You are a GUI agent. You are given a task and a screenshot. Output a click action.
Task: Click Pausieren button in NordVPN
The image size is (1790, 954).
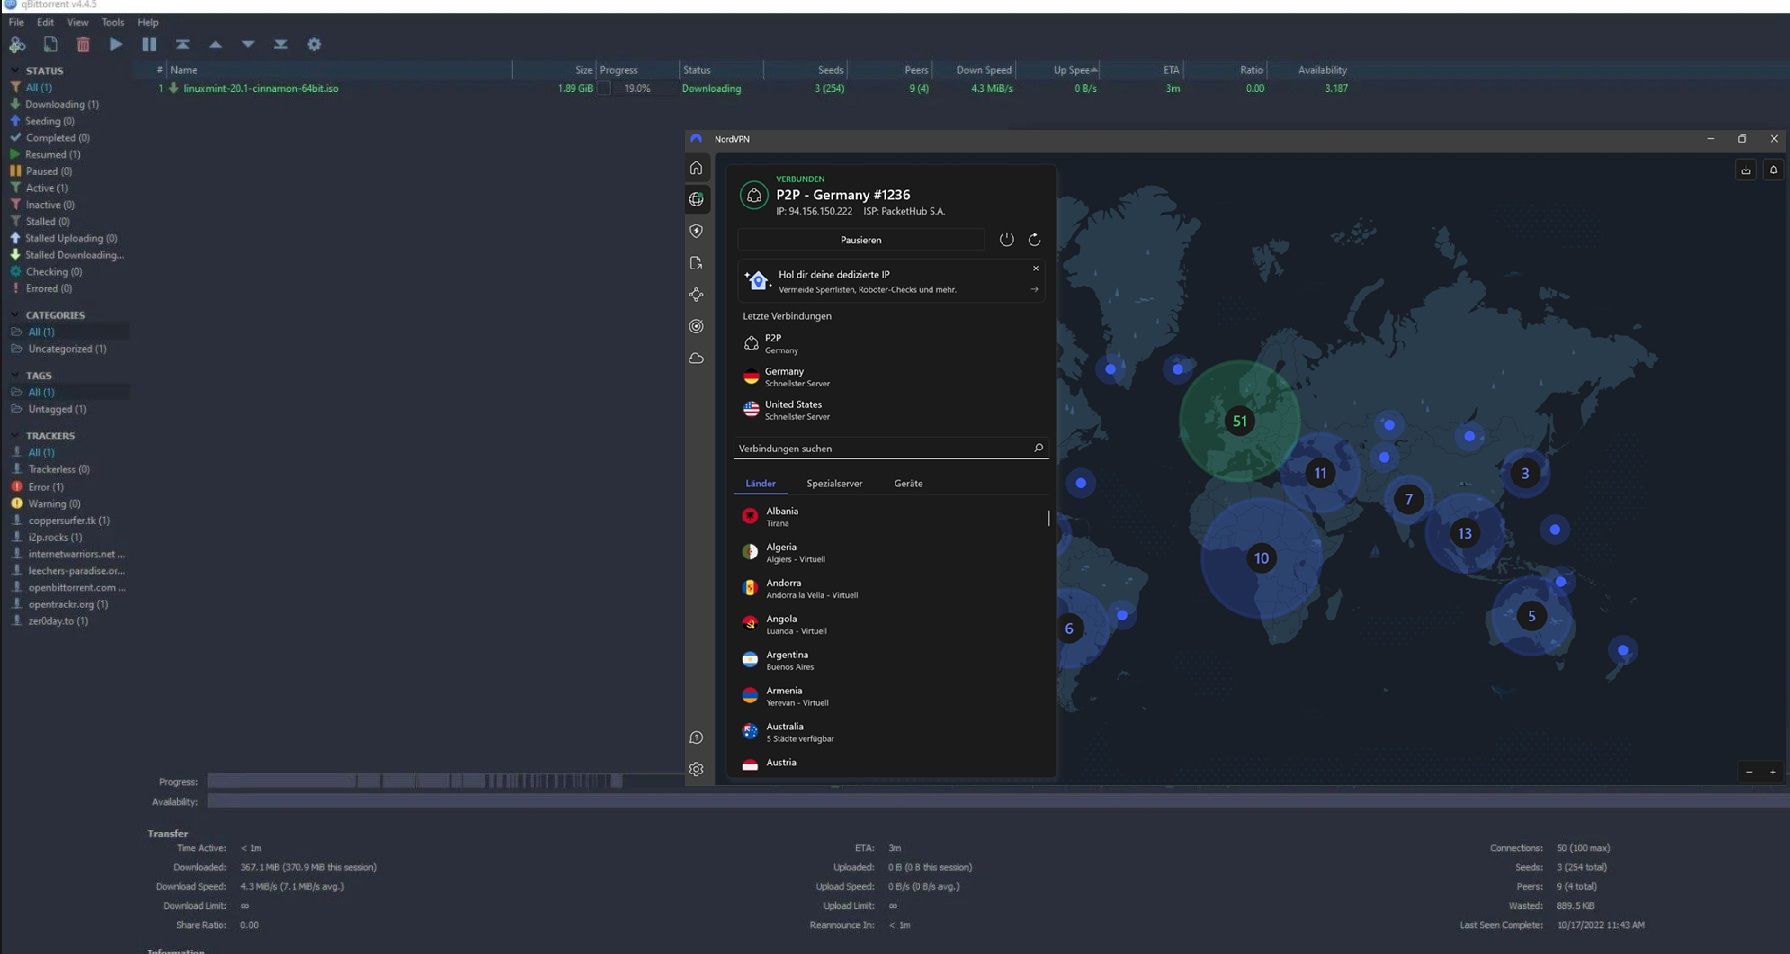tap(861, 240)
